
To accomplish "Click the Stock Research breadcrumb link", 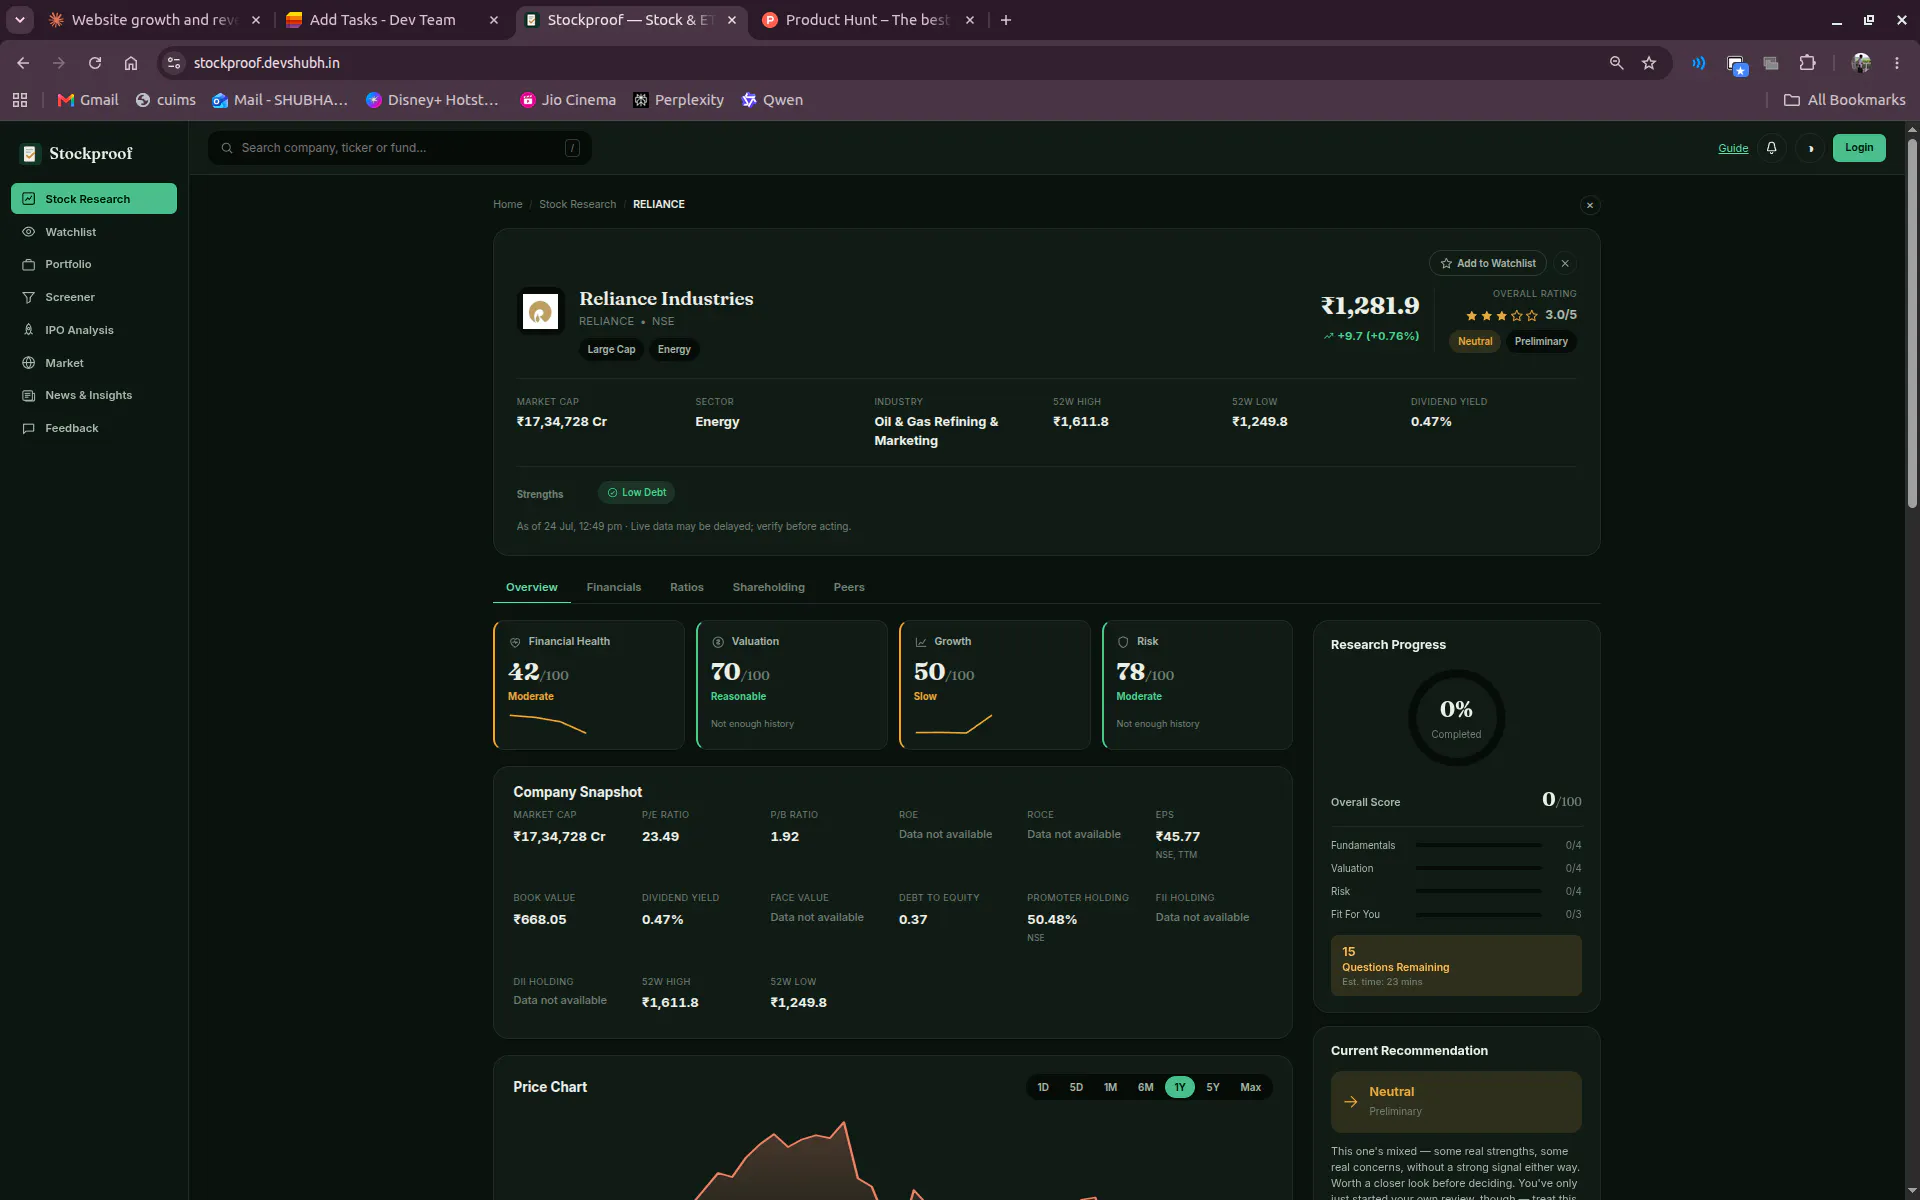I will point(578,204).
